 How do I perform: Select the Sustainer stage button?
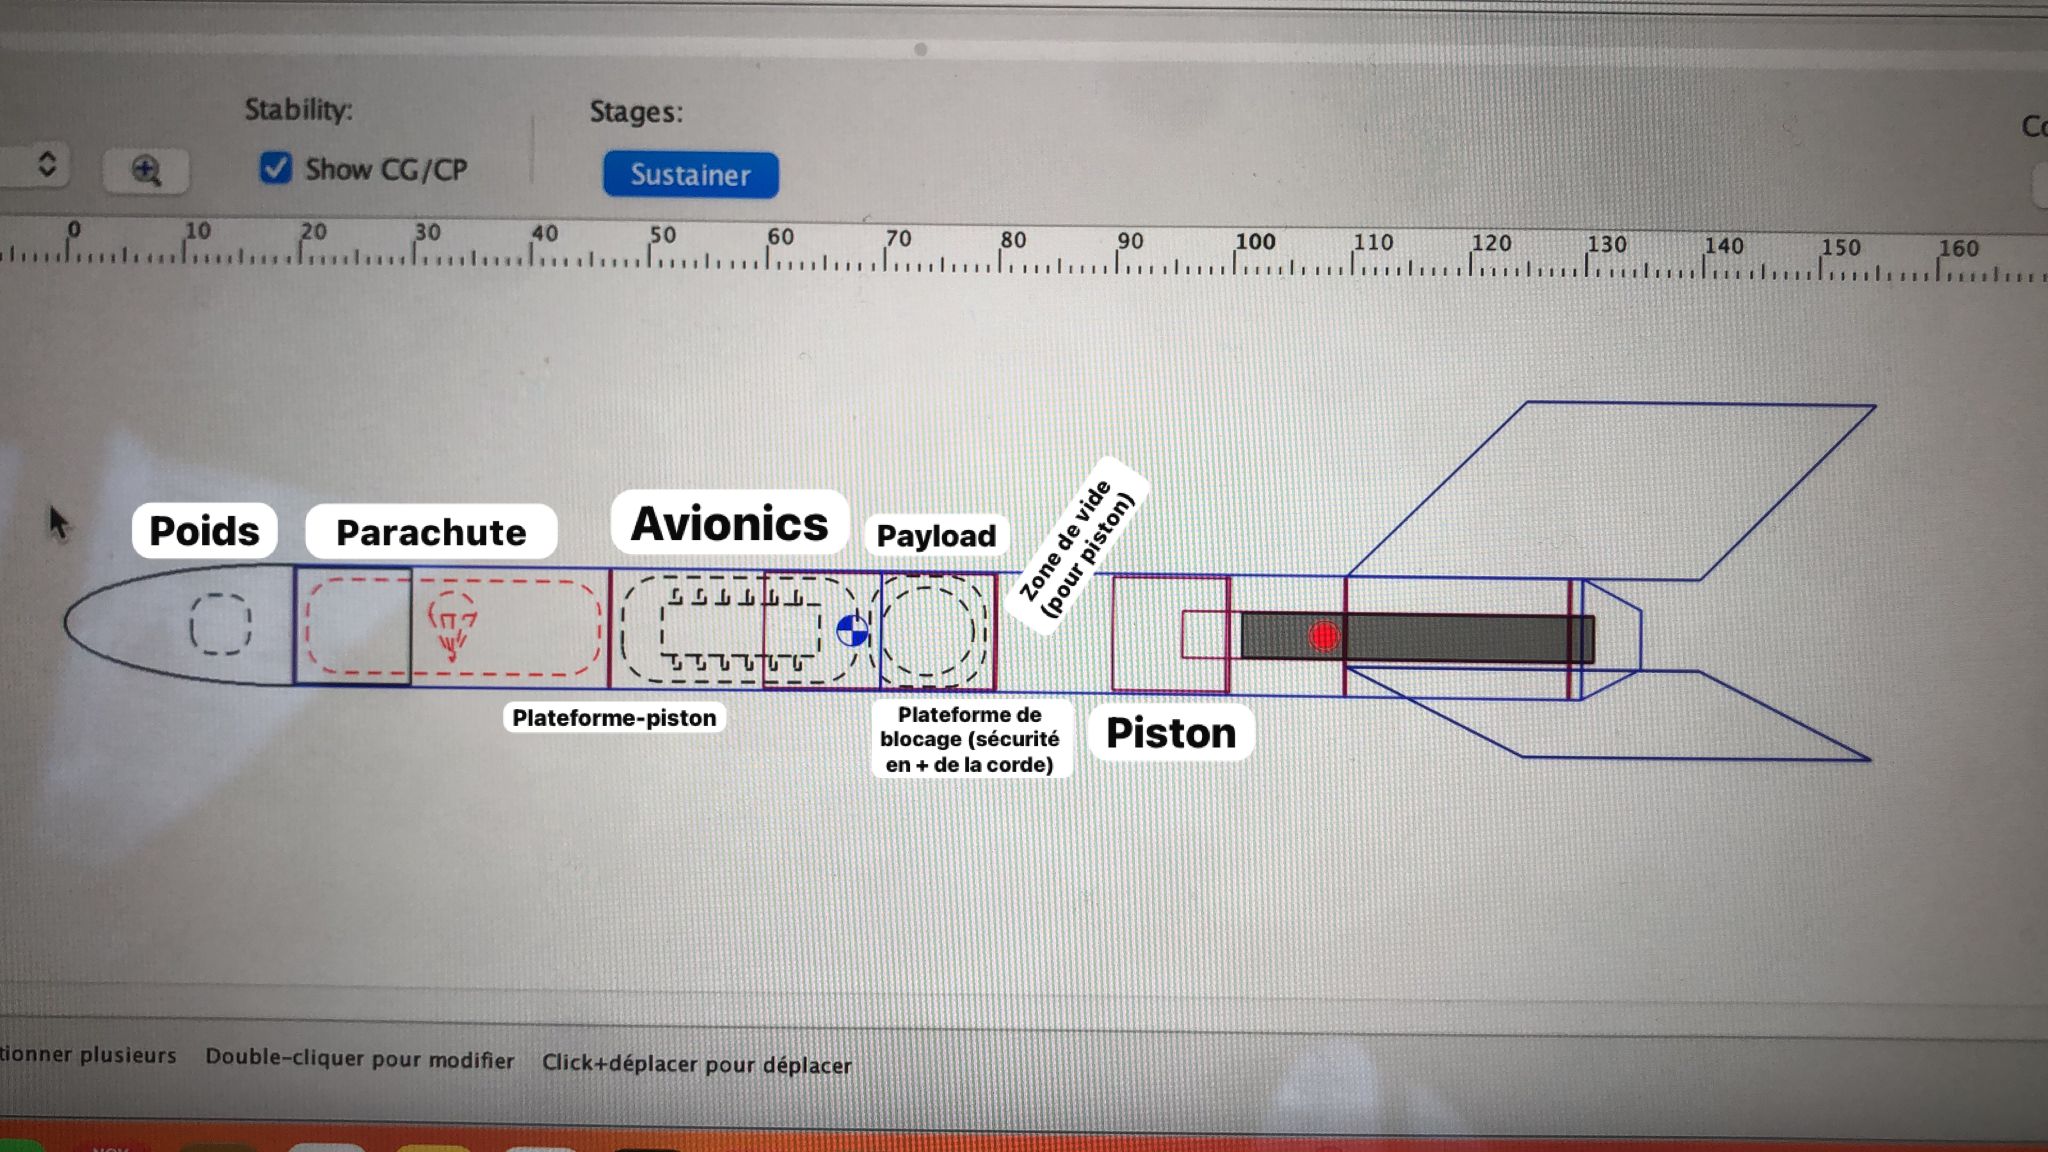click(690, 175)
